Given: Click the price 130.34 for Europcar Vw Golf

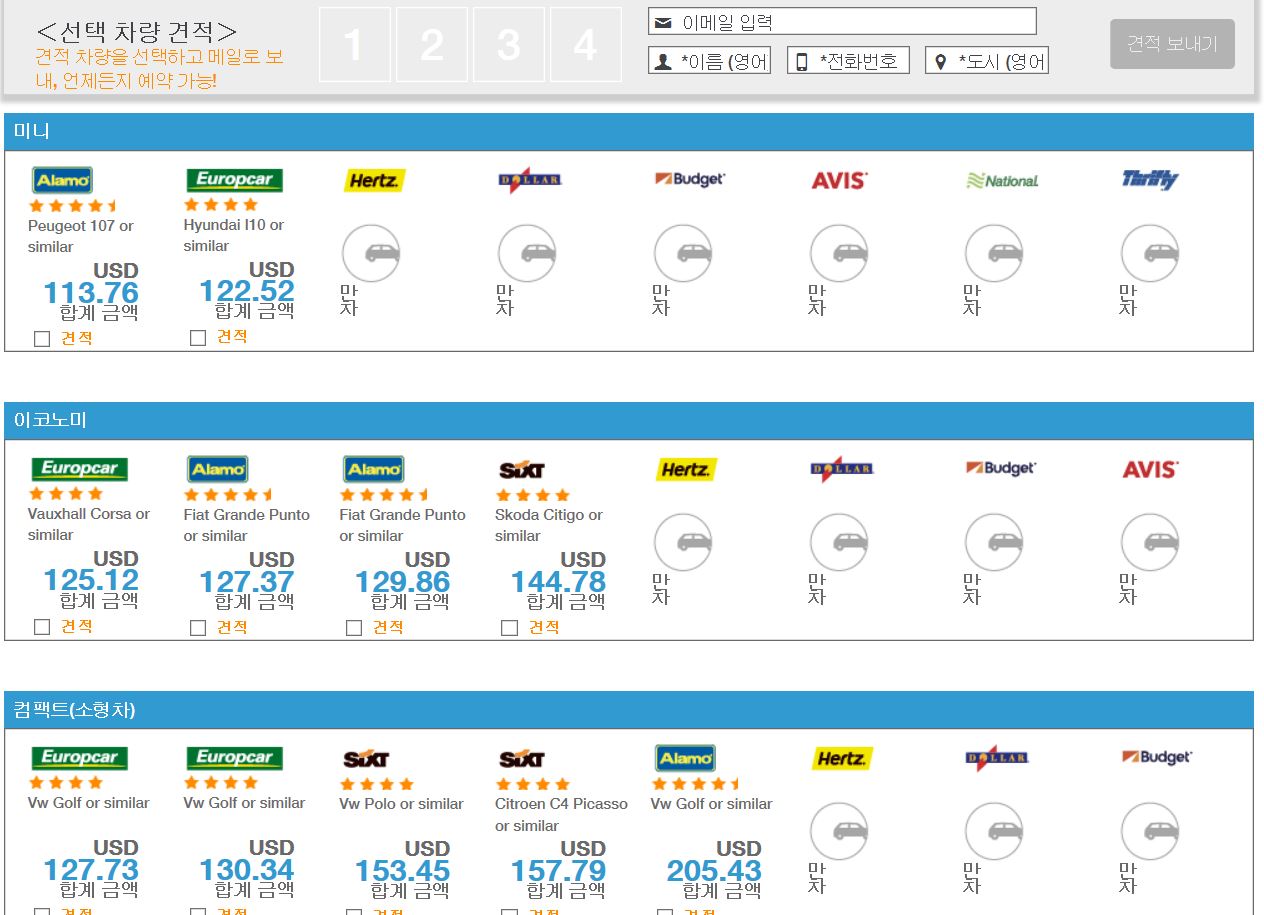Looking at the screenshot, I should pos(247,870).
